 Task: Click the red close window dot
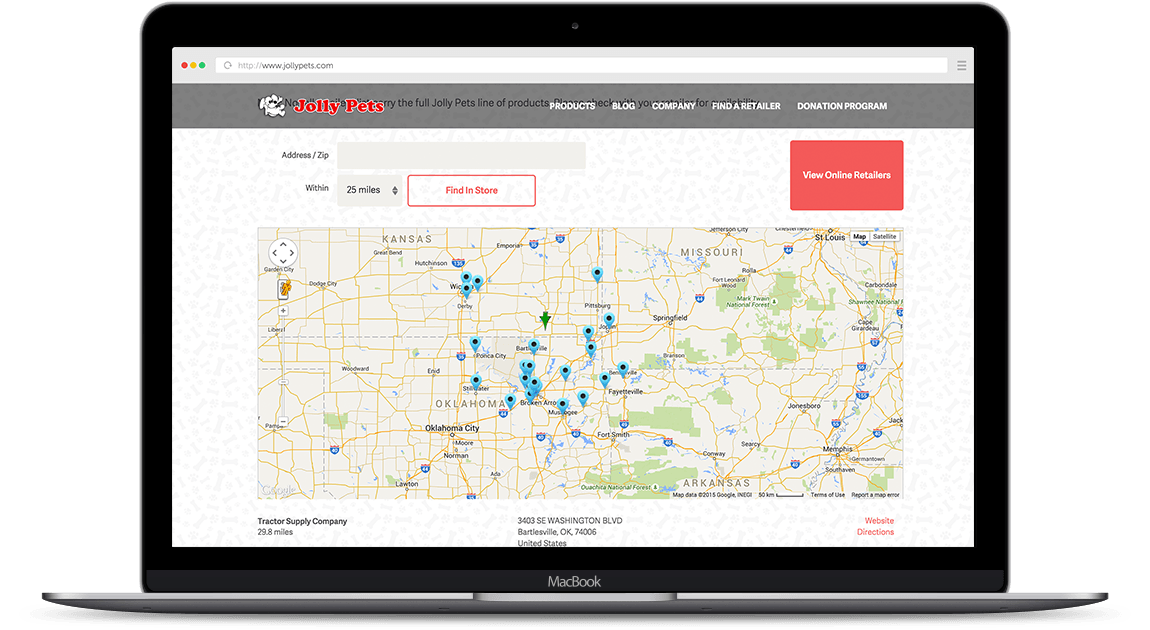tap(185, 65)
